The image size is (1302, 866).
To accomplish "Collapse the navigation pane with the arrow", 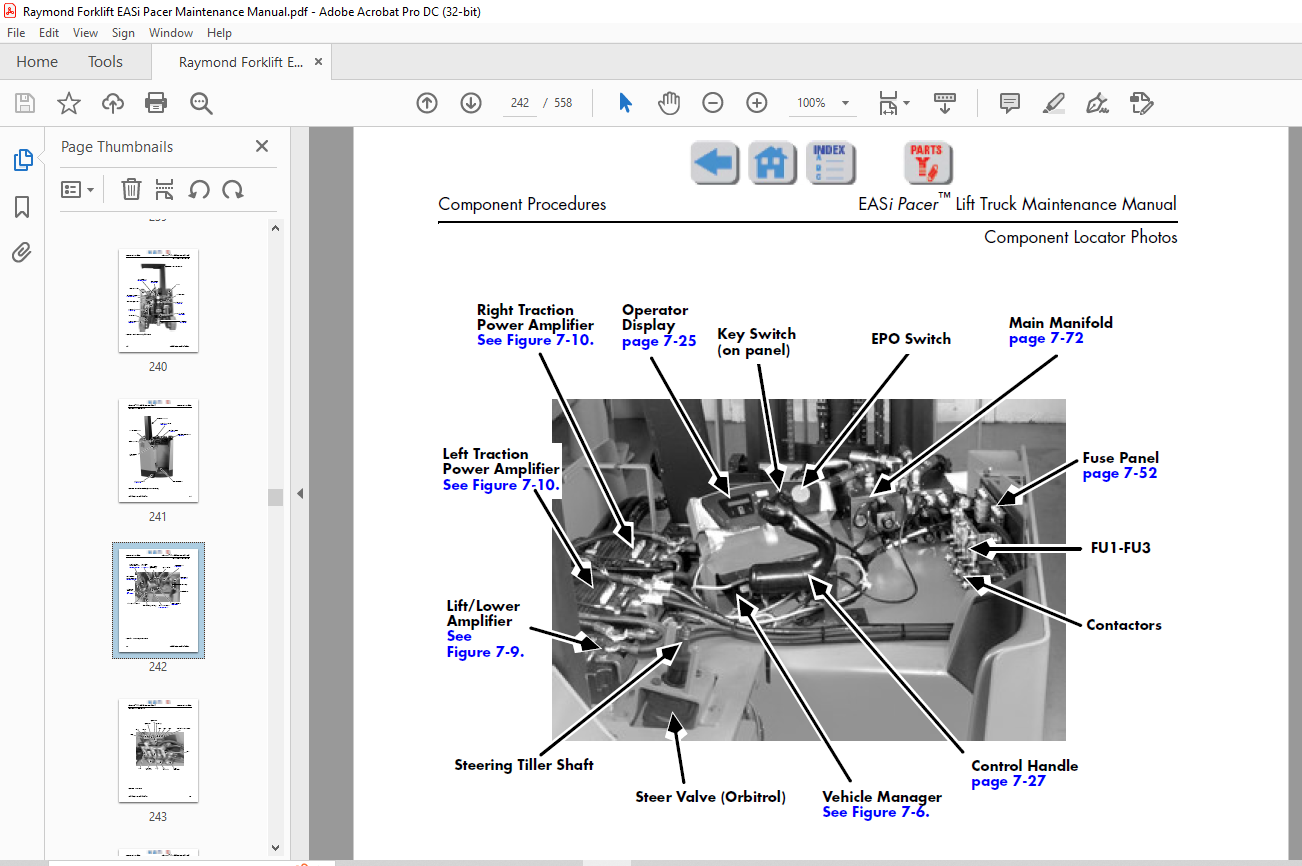I will pos(299,494).
